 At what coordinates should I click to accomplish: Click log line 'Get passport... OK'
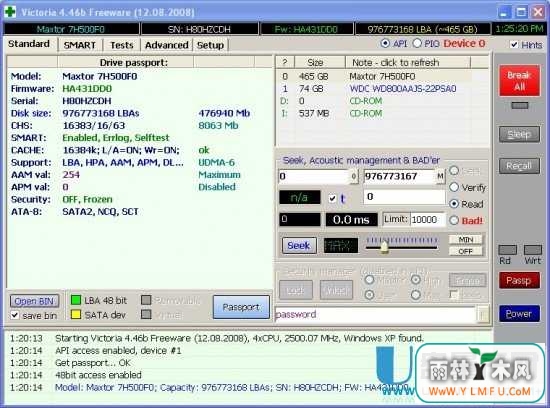coord(93,362)
